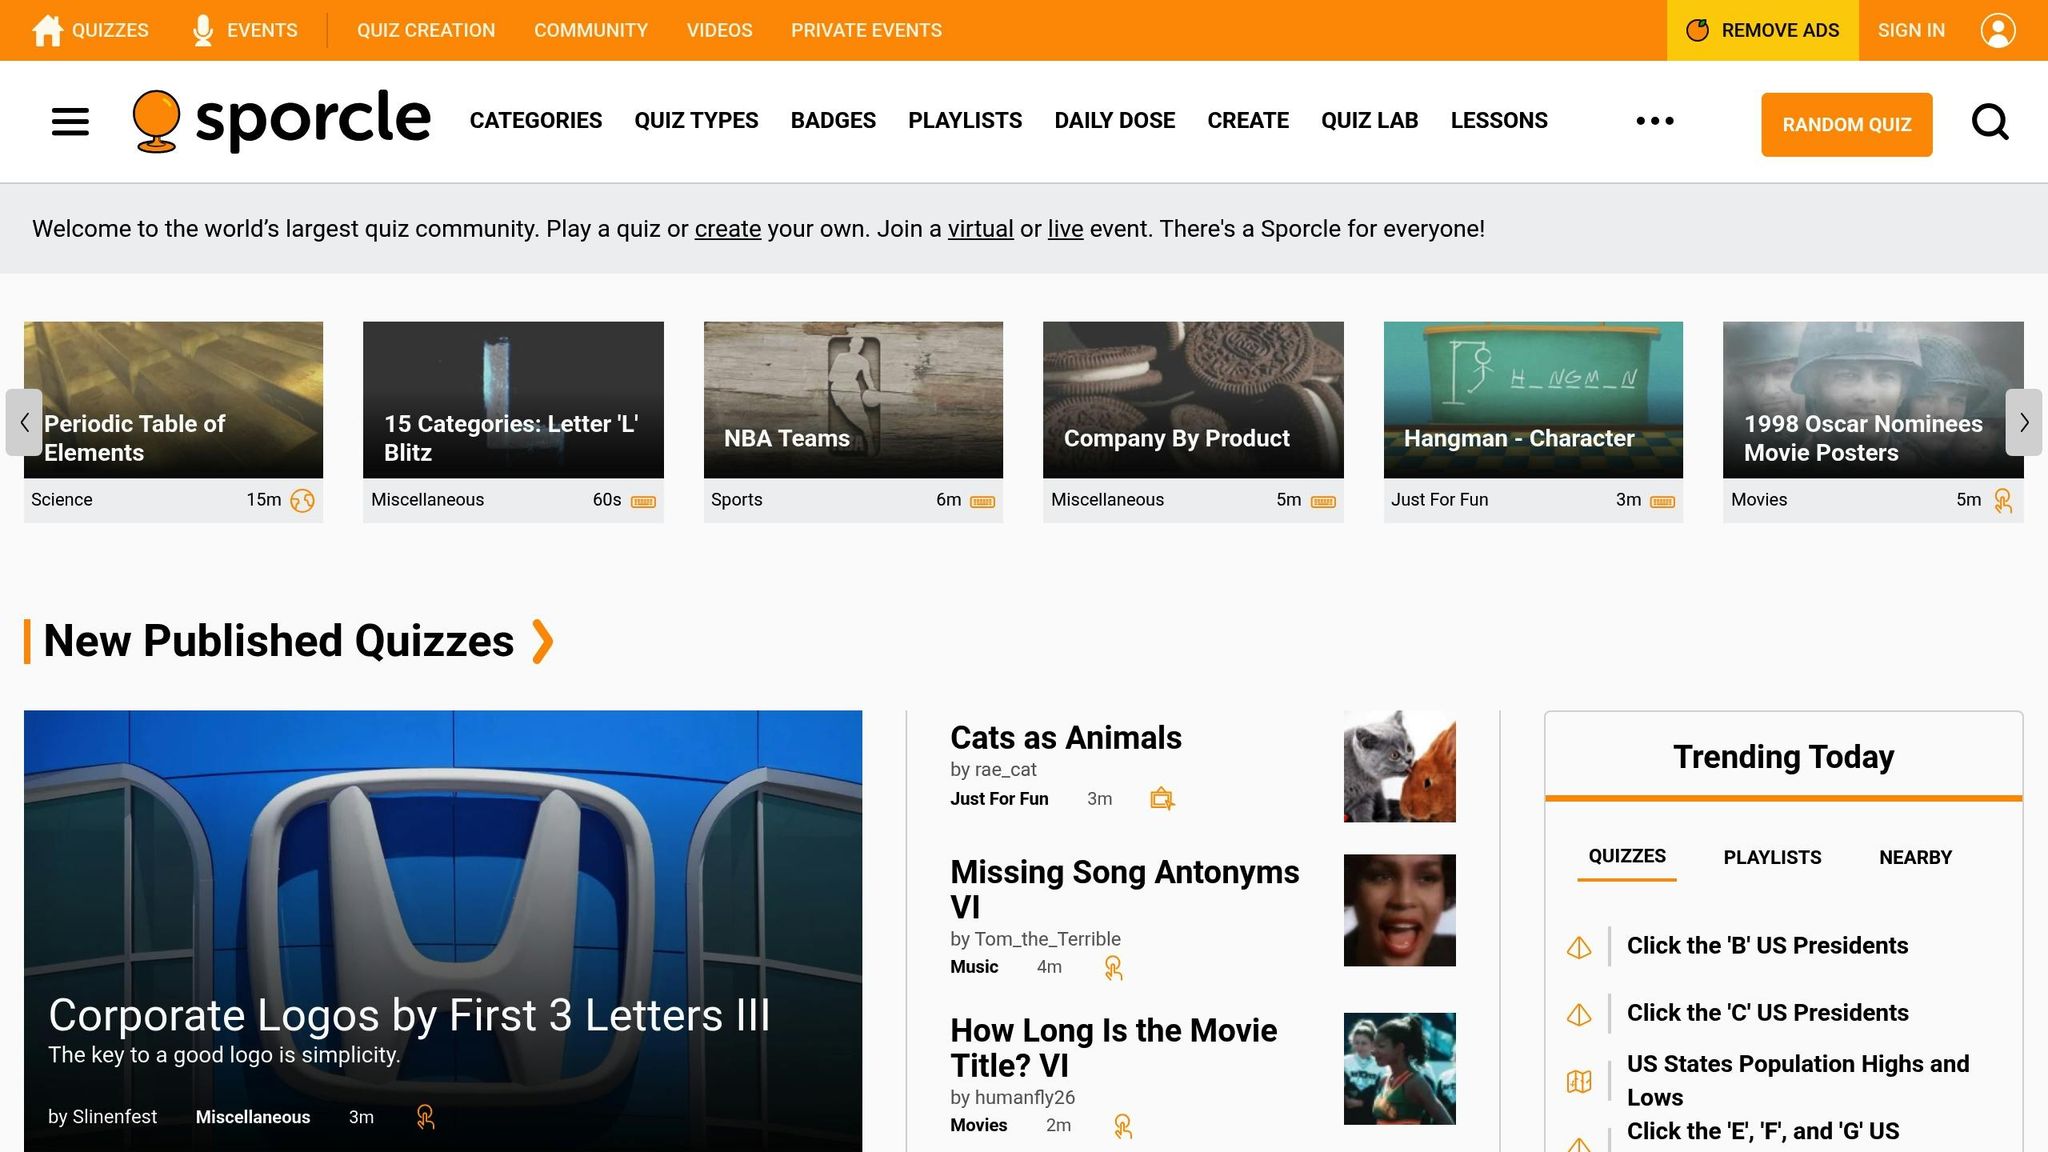Open the Periodic Table of Elements quiz card
This screenshot has width=2048, height=1152.
point(173,421)
